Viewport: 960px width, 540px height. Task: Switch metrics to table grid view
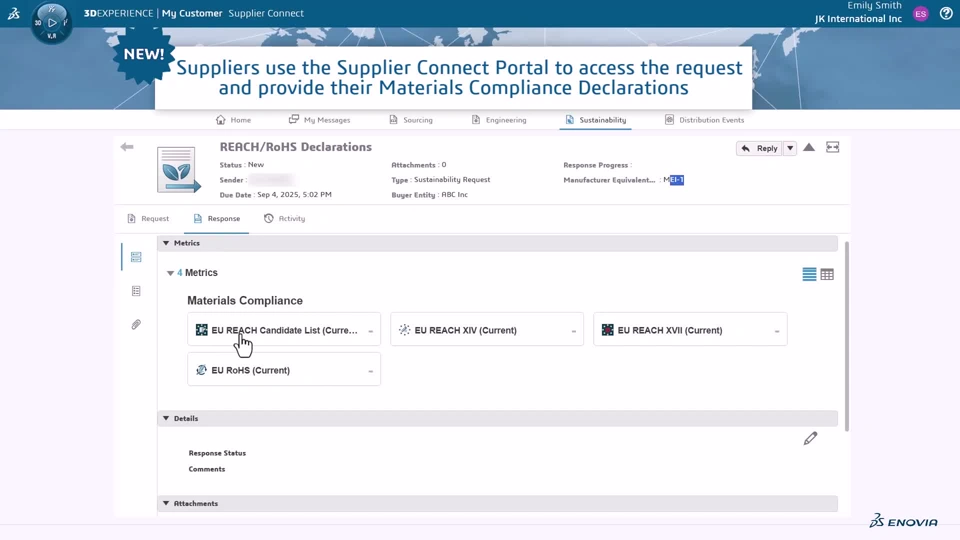pos(827,274)
